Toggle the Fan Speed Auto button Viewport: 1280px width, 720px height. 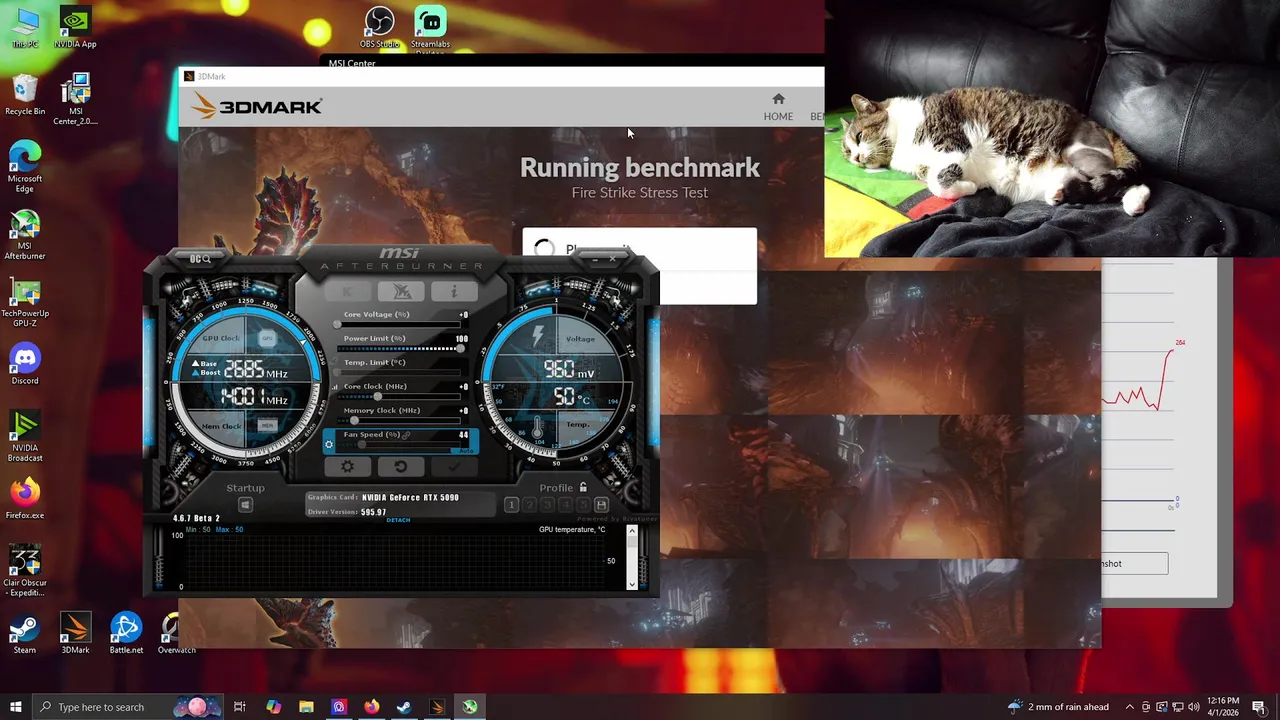tap(463, 450)
